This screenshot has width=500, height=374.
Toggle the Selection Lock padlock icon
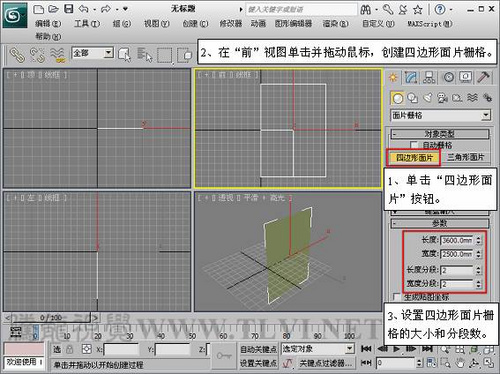pyautogui.click(x=69, y=349)
